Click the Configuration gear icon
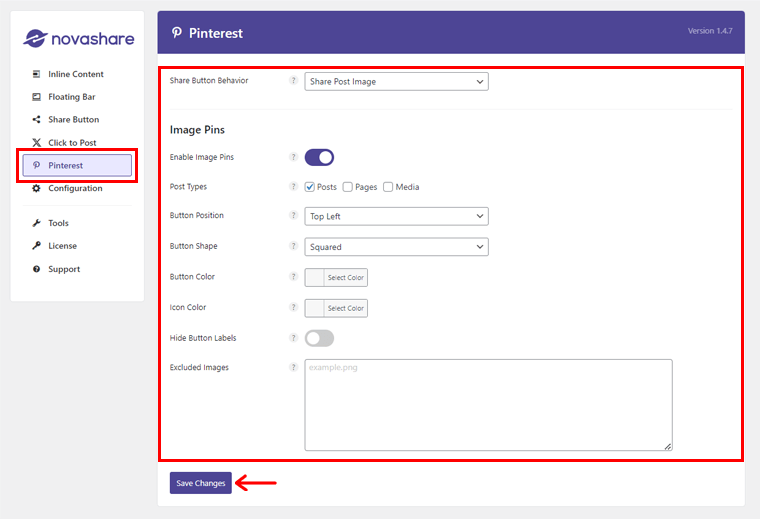The height and width of the screenshot is (519, 760). point(36,188)
